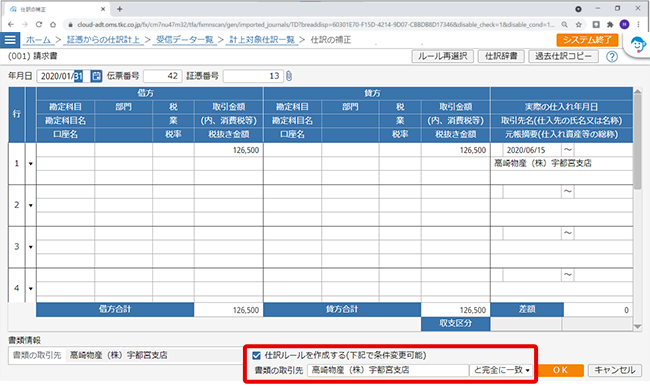Open 計上対象仕訳一覧 breadcrumb link
650x387 pixels.
[262, 40]
